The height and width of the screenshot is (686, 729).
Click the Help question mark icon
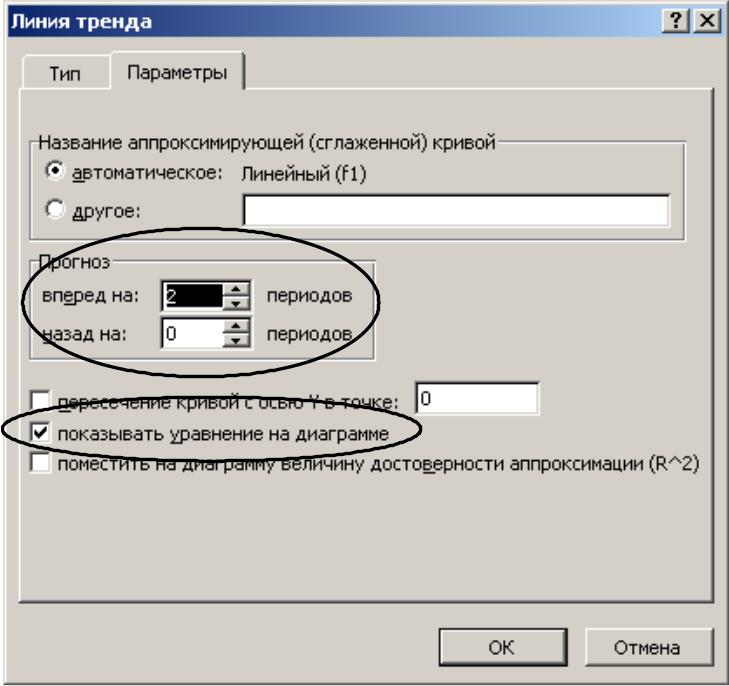676,21
